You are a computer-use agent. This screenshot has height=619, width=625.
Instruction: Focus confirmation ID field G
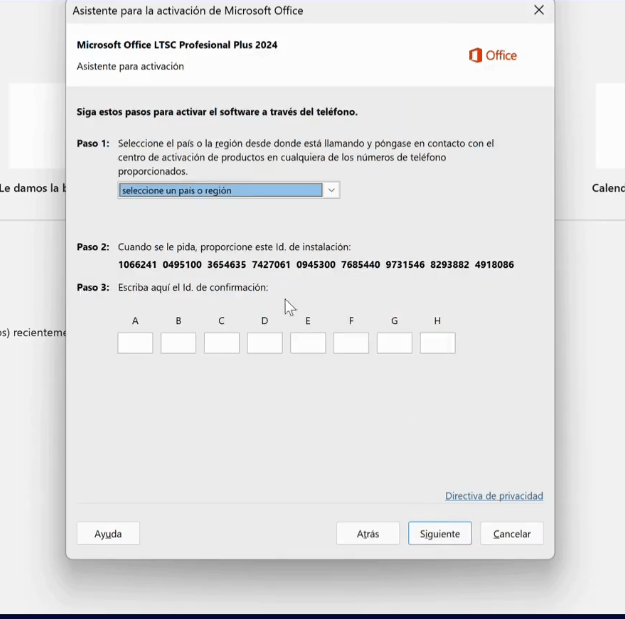click(395, 343)
